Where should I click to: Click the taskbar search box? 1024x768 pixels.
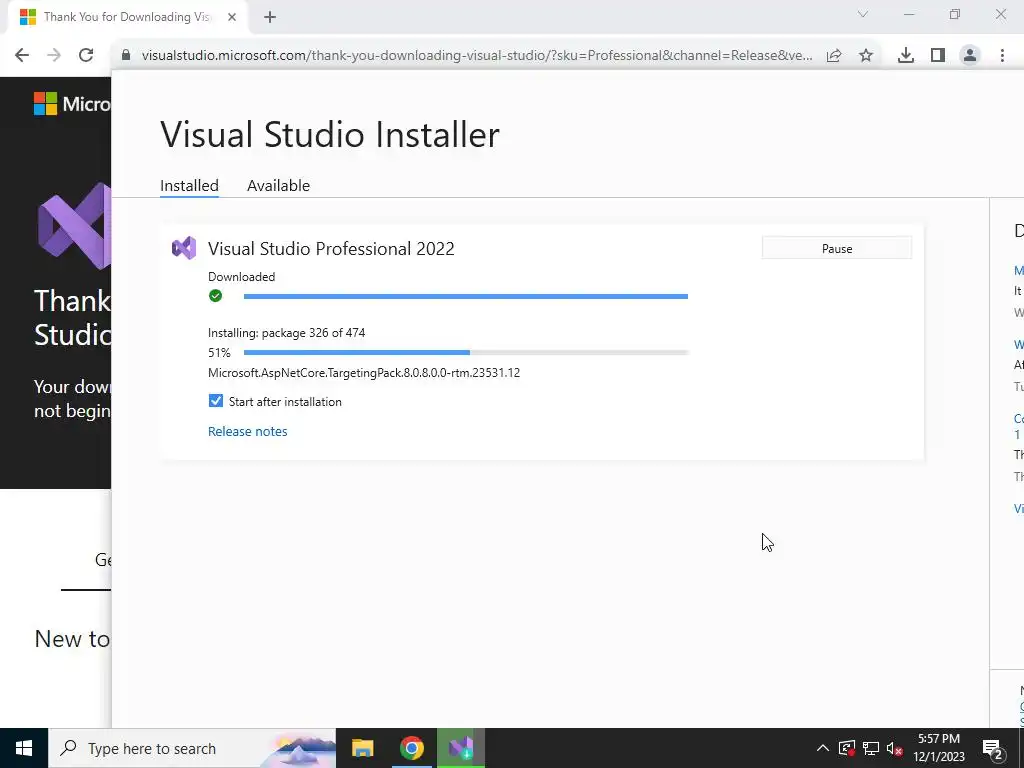[x=191, y=748]
